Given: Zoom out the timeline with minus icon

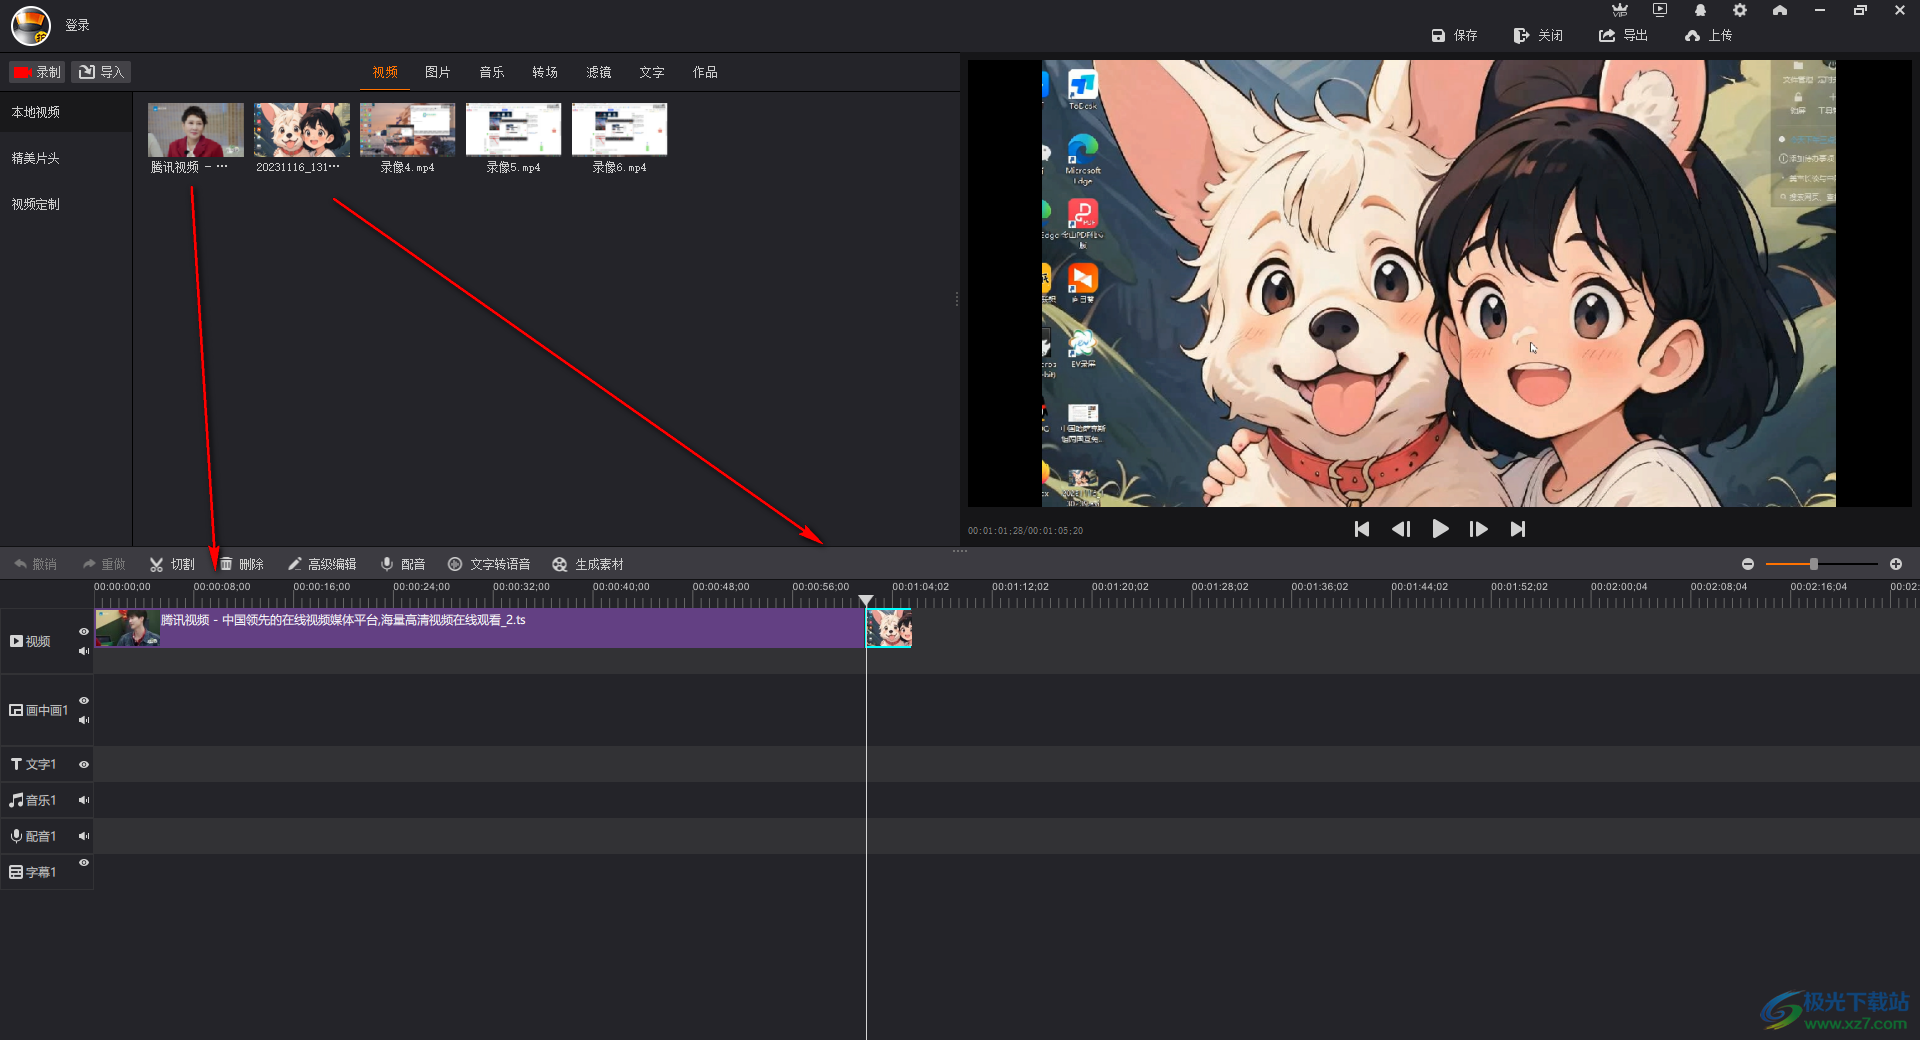Looking at the screenshot, I should [x=1748, y=564].
